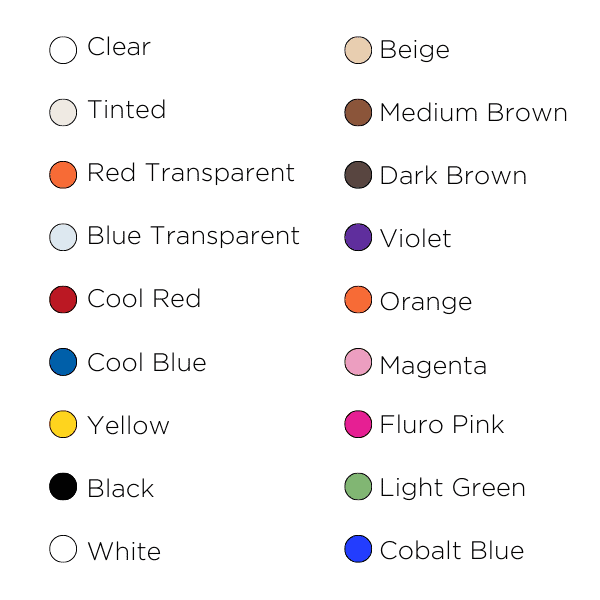Image resolution: width=600 pixels, height=600 pixels.
Task: Click the "Medium Brown" text label
Action: tap(473, 113)
